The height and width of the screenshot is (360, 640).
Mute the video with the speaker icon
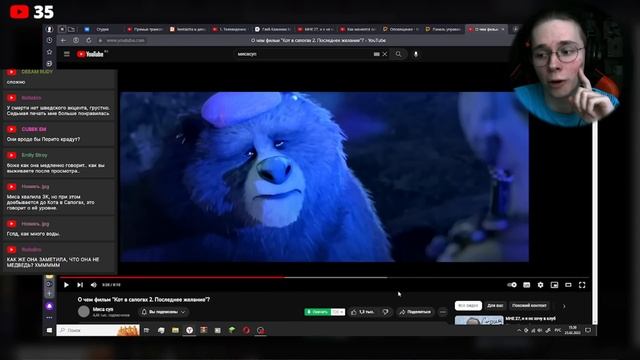pyautogui.click(x=93, y=285)
